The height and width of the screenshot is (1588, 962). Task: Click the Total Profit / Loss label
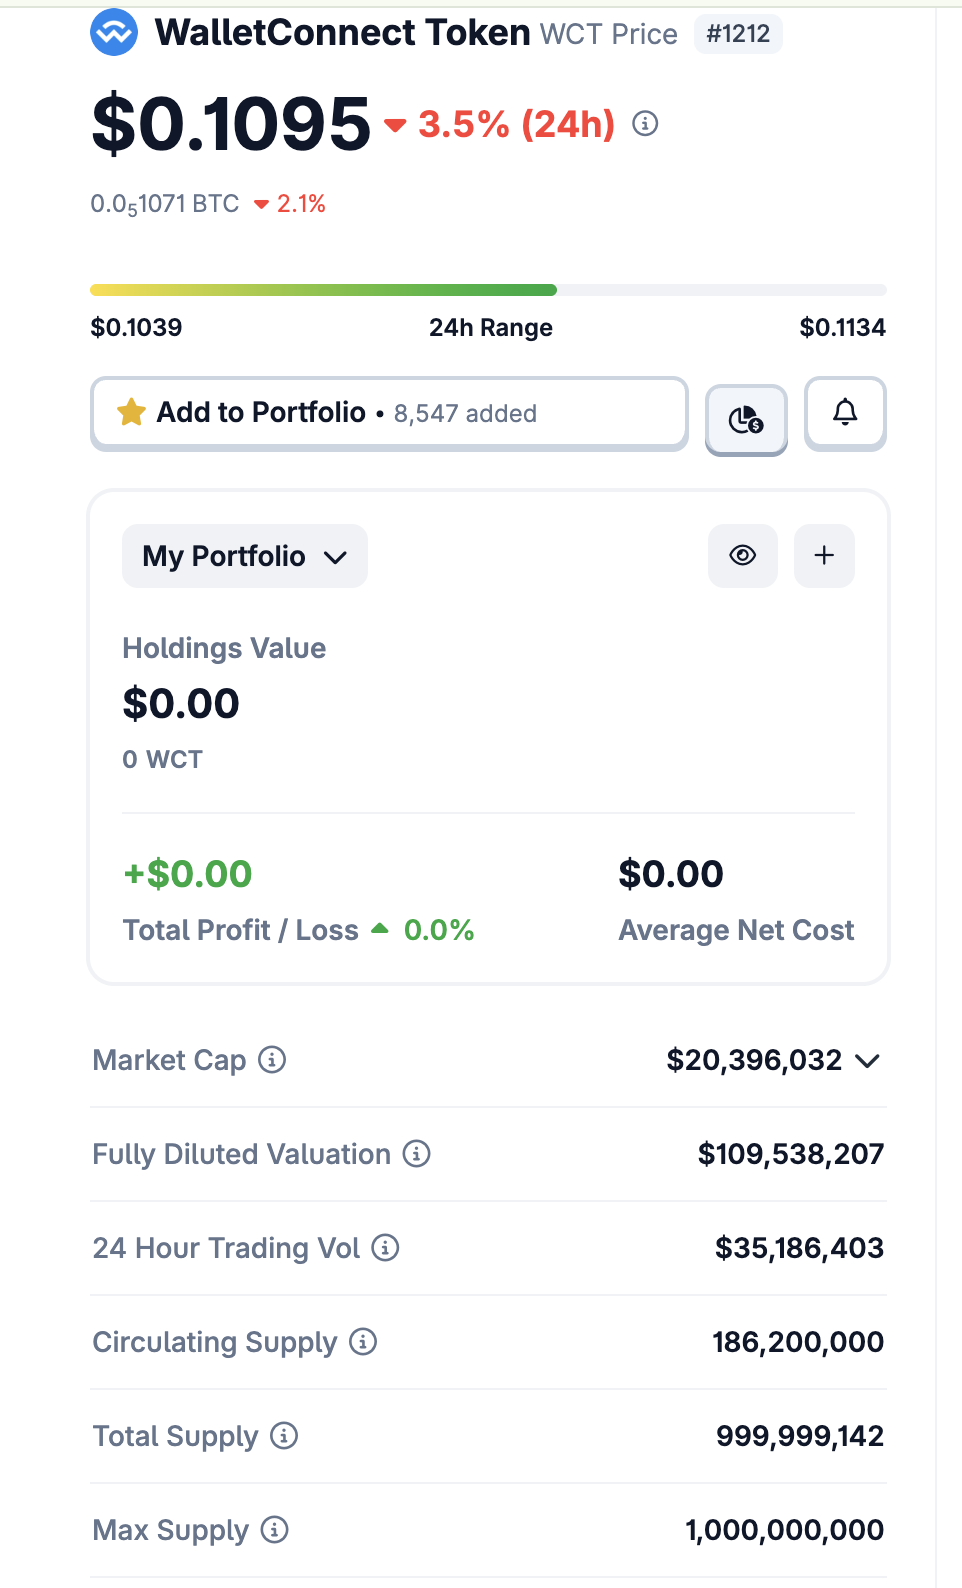click(x=240, y=930)
